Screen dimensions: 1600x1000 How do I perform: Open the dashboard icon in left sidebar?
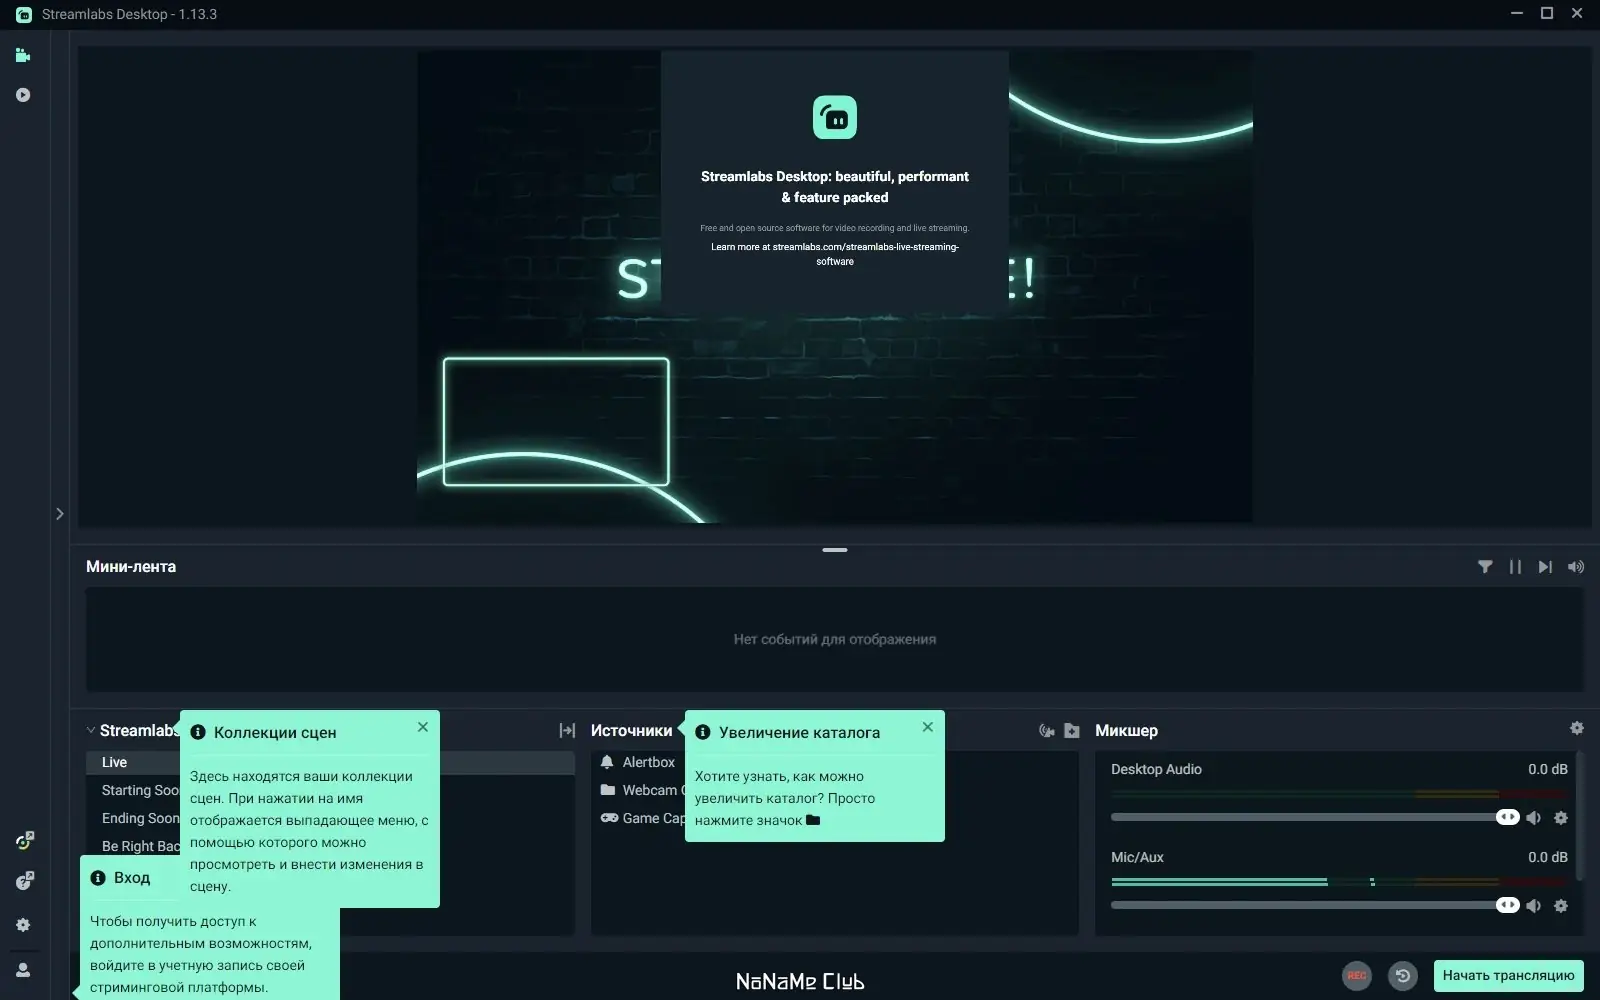[25, 840]
